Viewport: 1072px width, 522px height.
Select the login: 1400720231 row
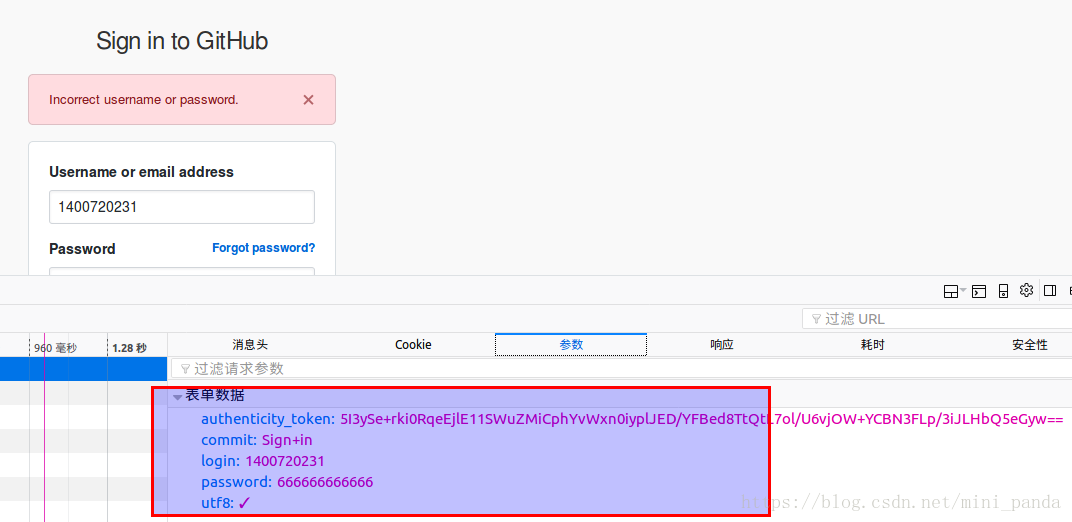click(x=263, y=461)
